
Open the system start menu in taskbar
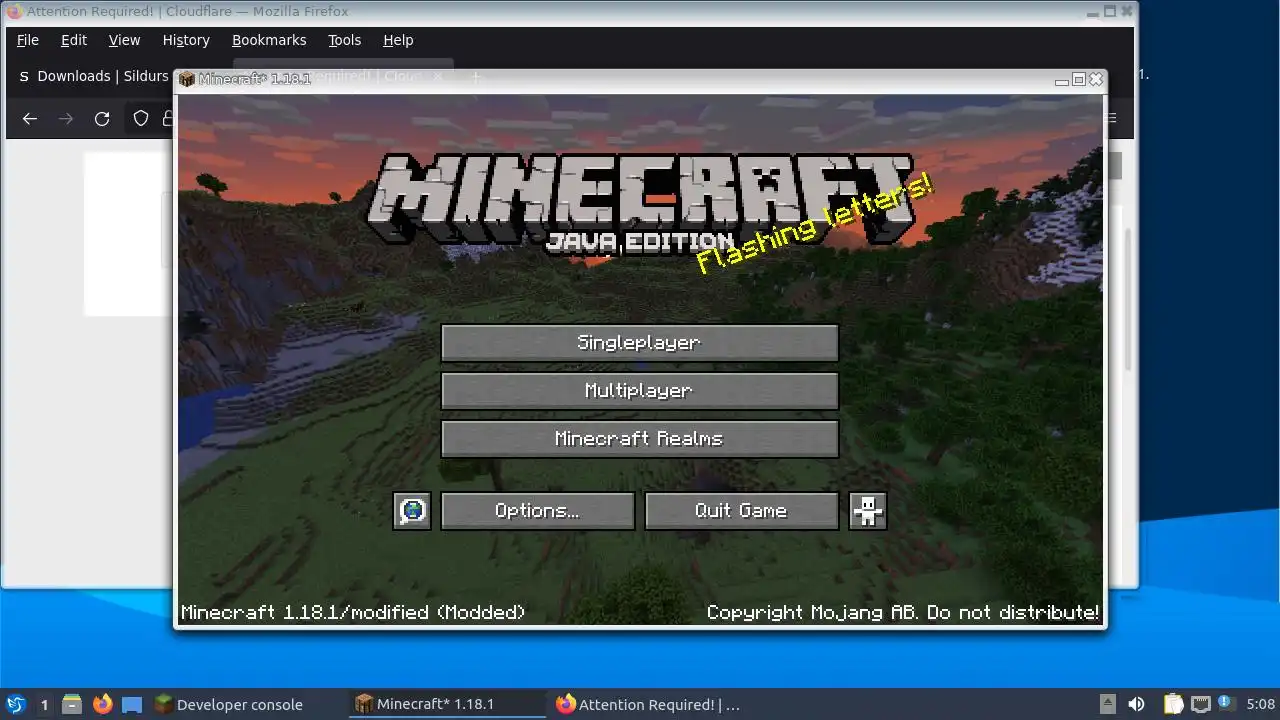click(x=16, y=704)
